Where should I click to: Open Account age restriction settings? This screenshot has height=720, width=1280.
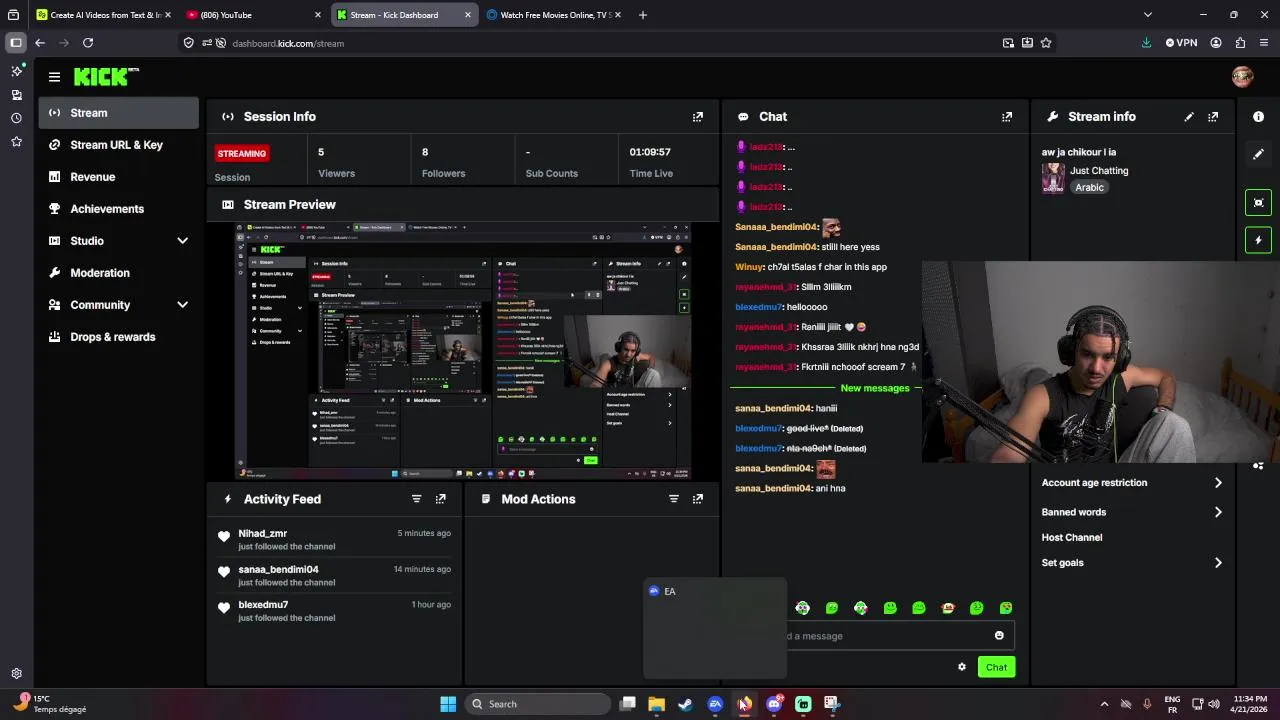pos(1132,483)
